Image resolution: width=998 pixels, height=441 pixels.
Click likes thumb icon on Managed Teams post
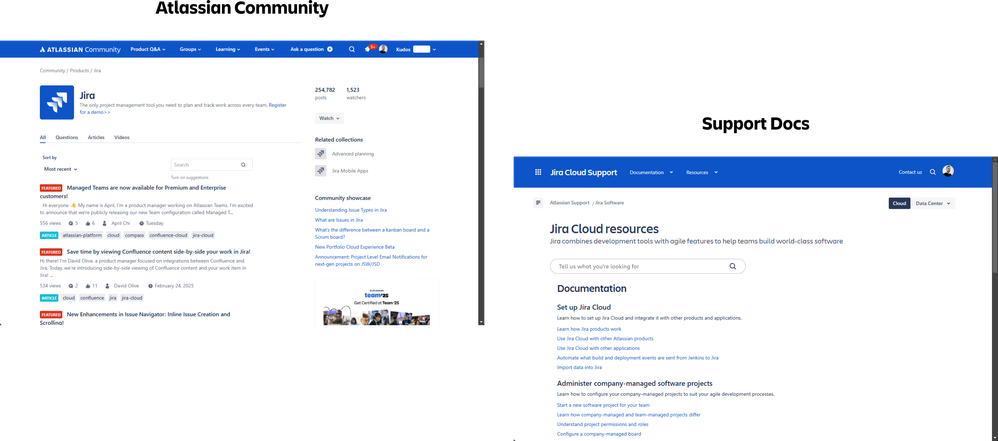pos(87,223)
